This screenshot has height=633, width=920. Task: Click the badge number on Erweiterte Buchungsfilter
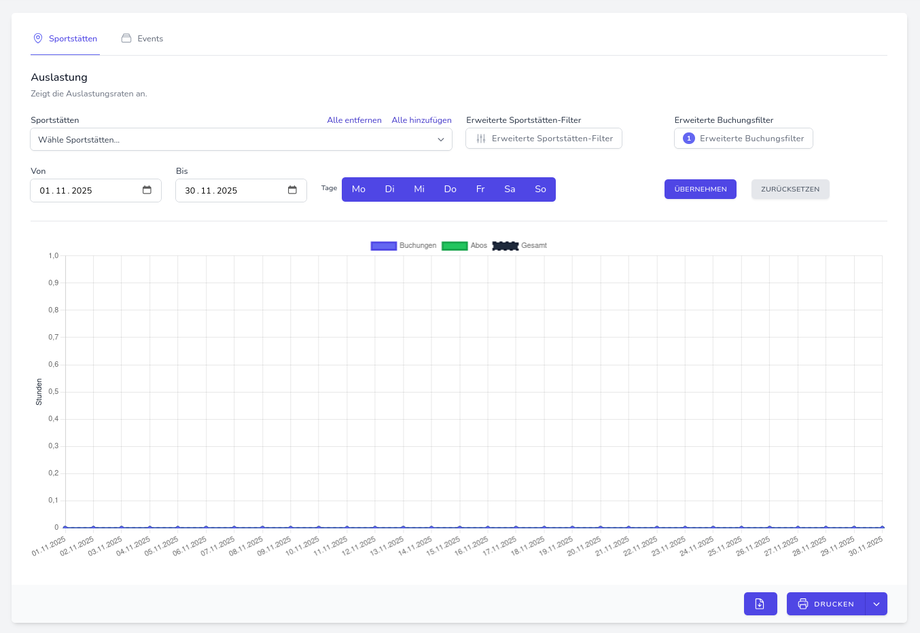click(689, 139)
